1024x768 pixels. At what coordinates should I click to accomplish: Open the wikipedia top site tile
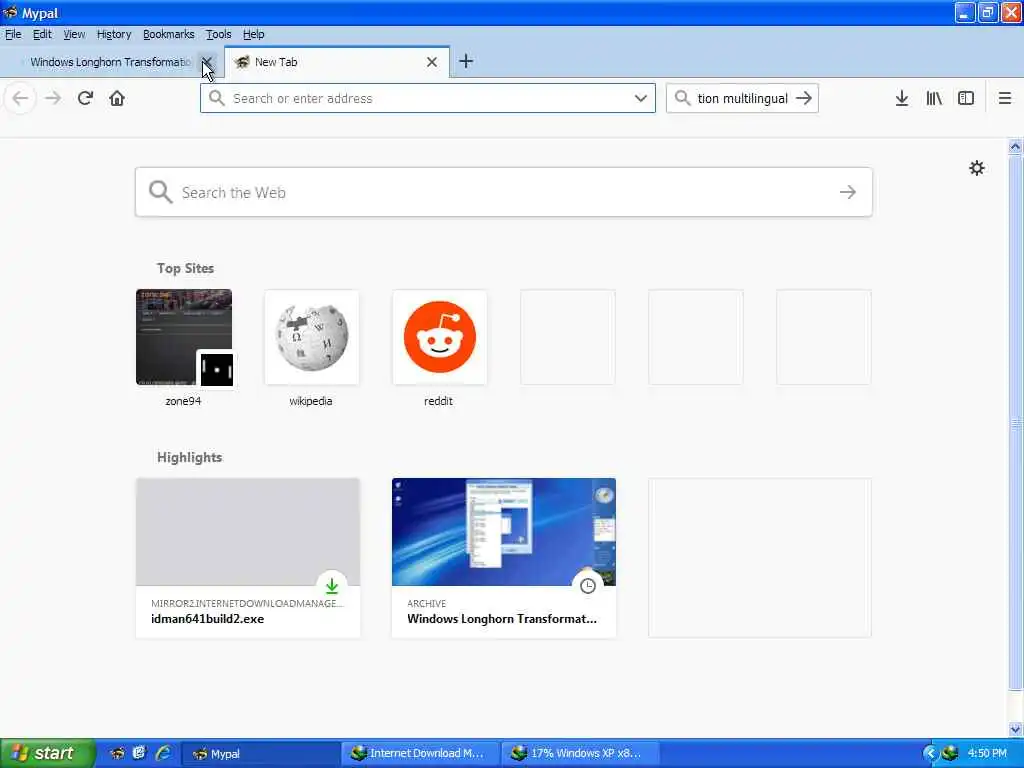click(312, 348)
